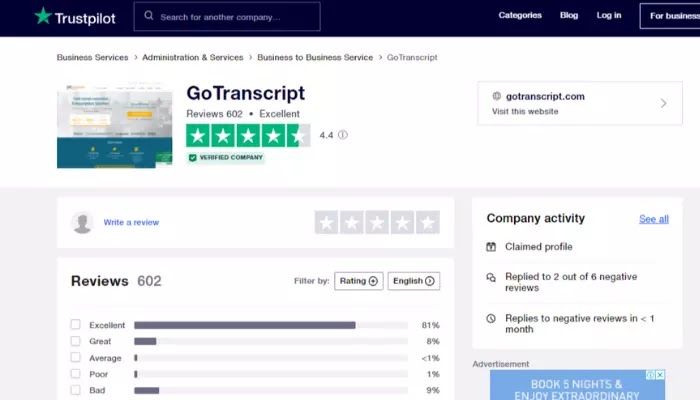Click the clock icon for reply time
This screenshot has height=400, width=700.
click(491, 318)
